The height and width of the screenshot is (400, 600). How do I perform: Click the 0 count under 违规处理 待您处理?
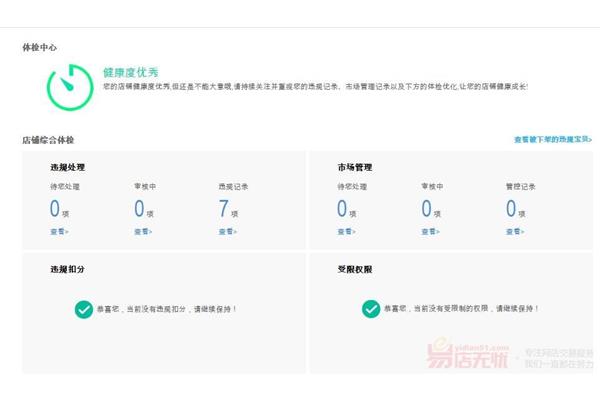(x=55, y=209)
